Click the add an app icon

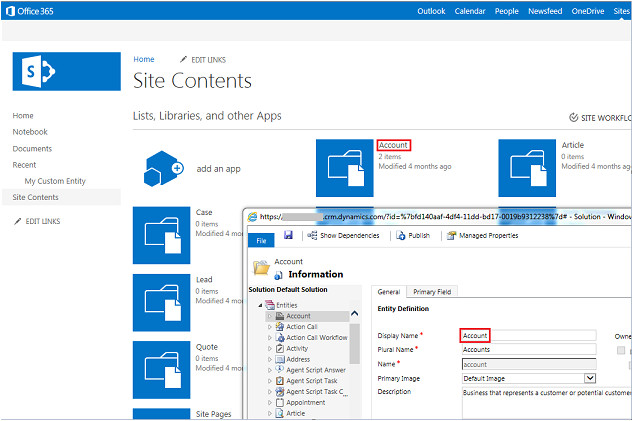[162, 168]
